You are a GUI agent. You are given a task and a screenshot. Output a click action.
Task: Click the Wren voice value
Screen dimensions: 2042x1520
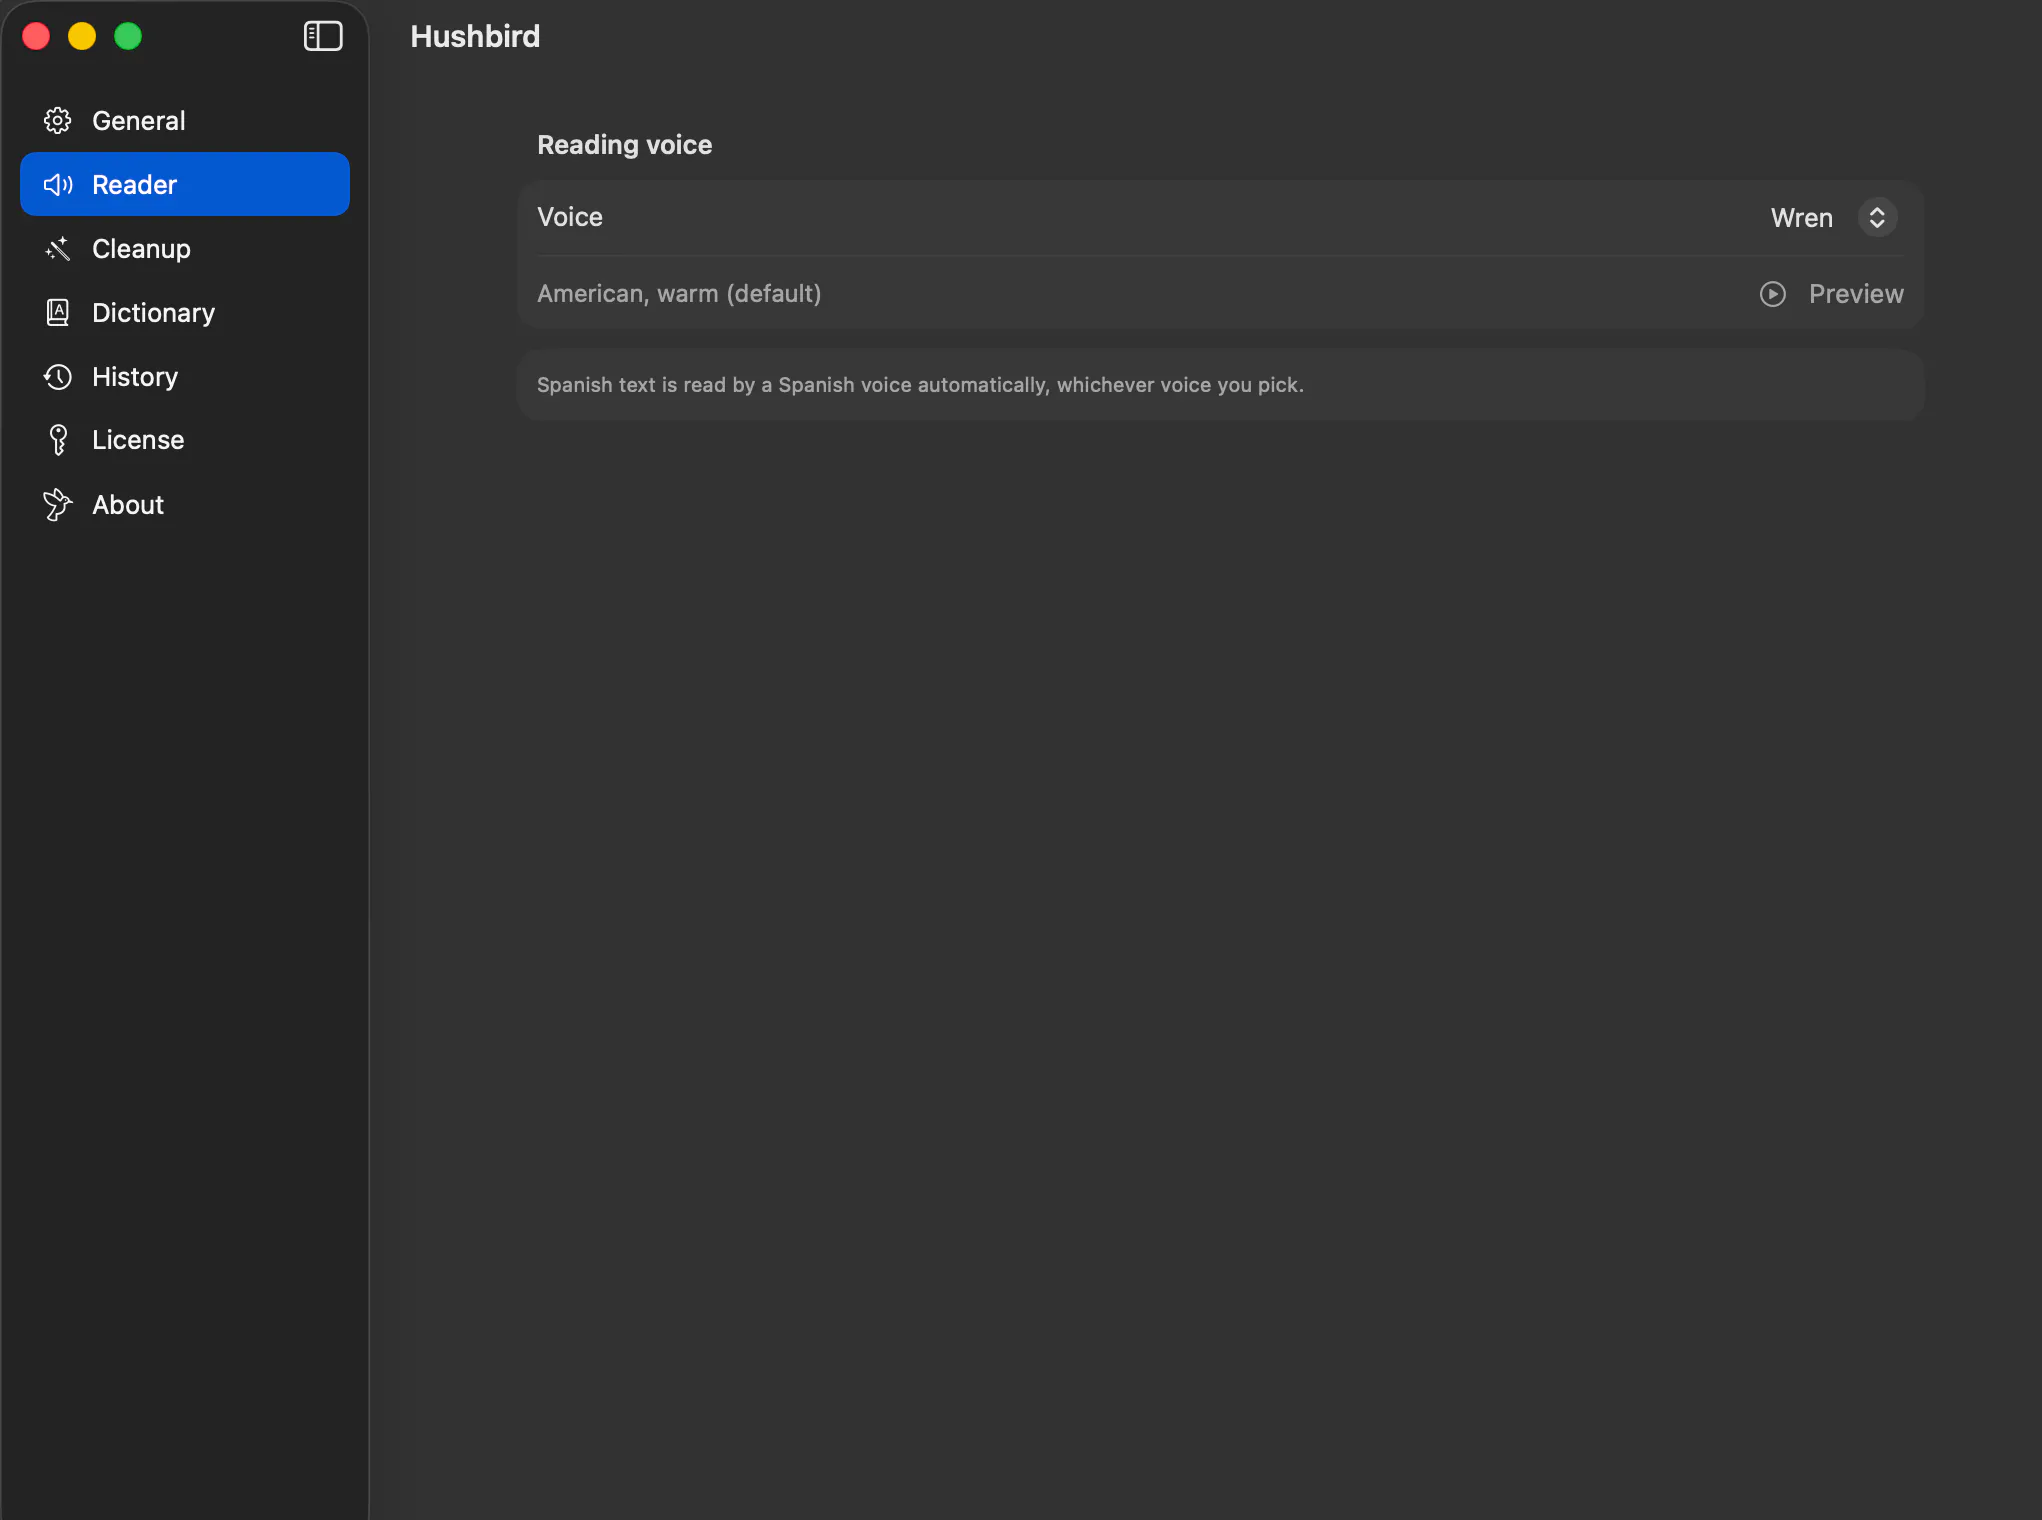[1802, 218]
